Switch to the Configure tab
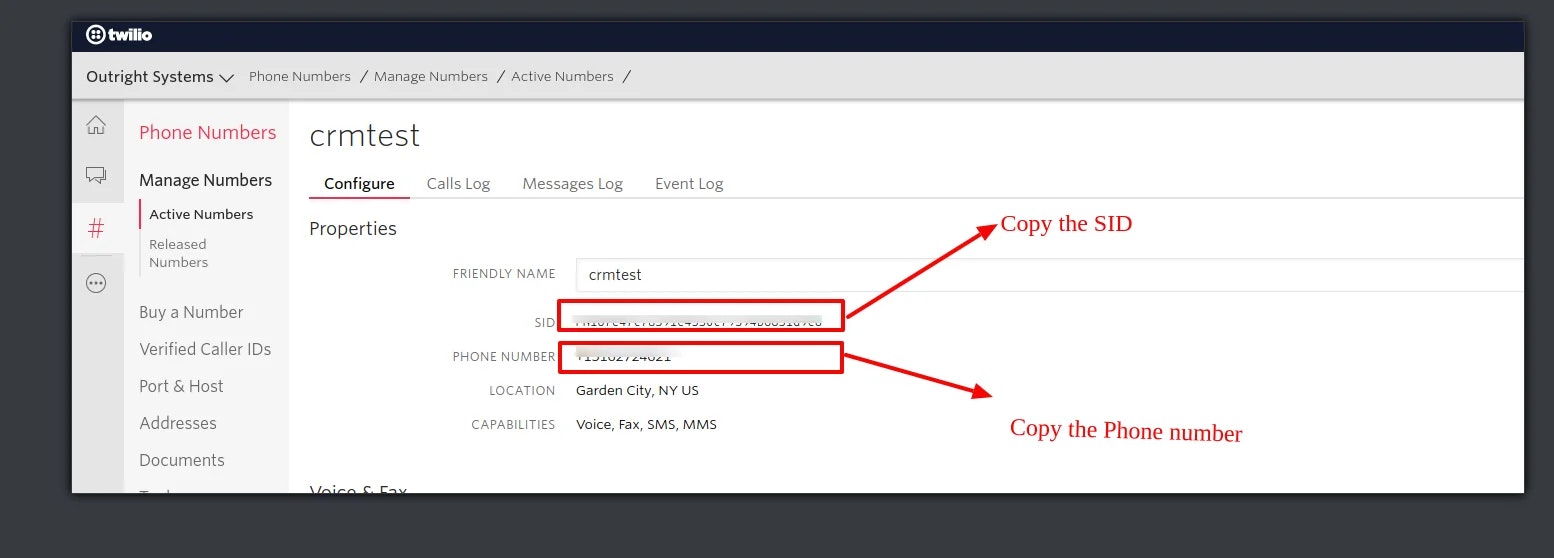Viewport: 1554px width, 558px height. pos(359,184)
